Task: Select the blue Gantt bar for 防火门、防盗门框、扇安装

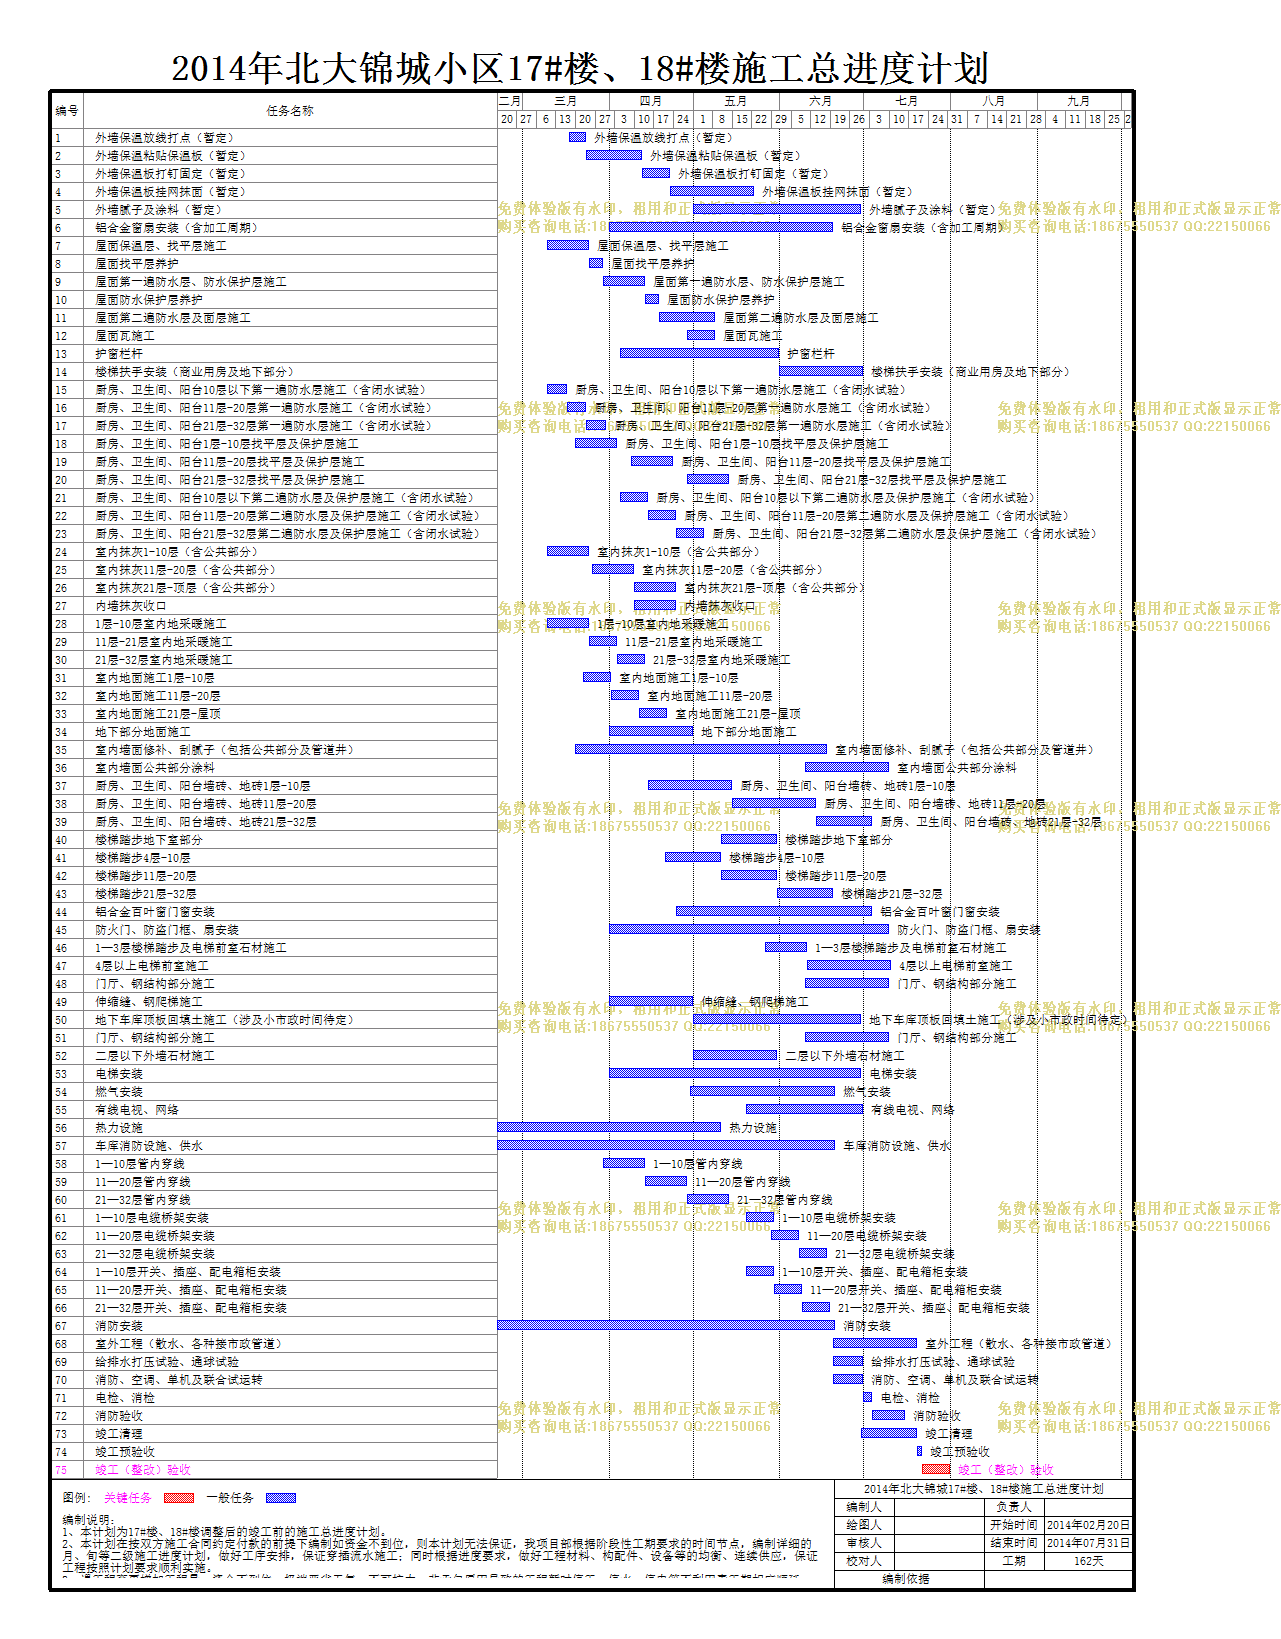Action: coord(749,929)
